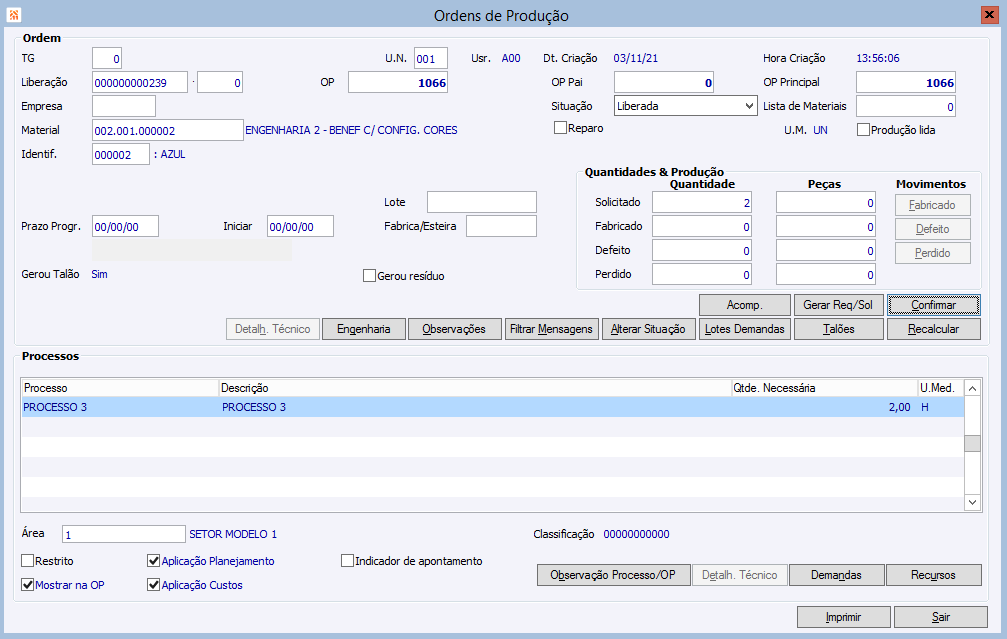This screenshot has height=639, width=1007.
Task: Click Observação Processo/OP button
Action: [x=613, y=575]
